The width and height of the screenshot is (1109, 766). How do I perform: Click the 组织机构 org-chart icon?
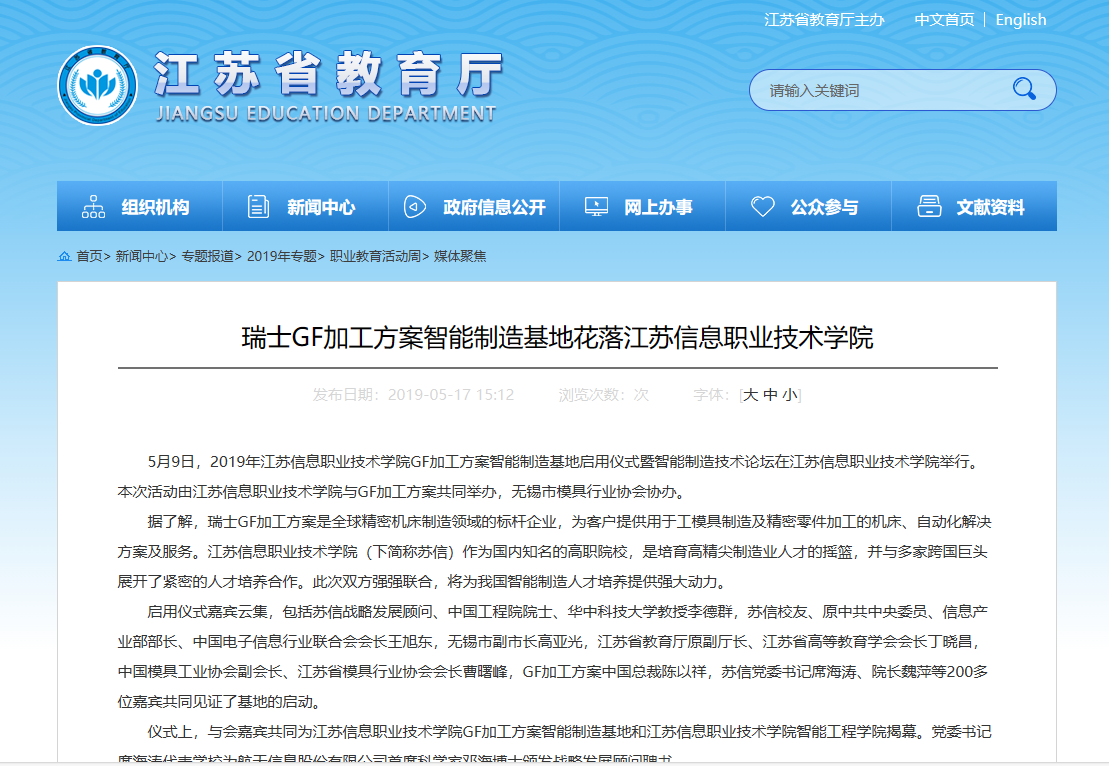click(x=93, y=207)
